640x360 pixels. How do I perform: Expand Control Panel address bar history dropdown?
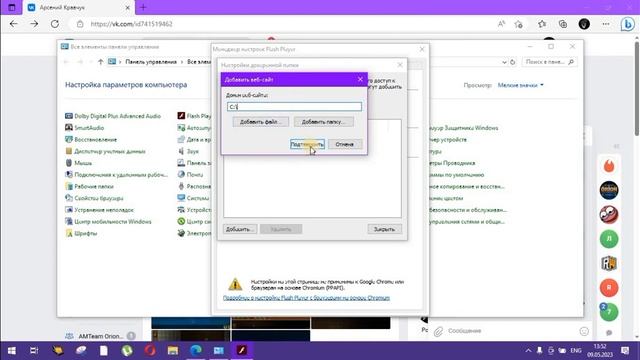[504, 62]
